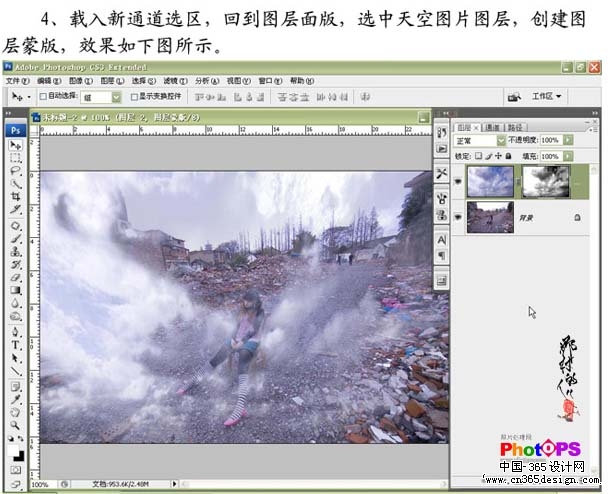Viewport: 610px width, 494px height.
Task: Open the Layers panel options menu
Action: coord(592,130)
